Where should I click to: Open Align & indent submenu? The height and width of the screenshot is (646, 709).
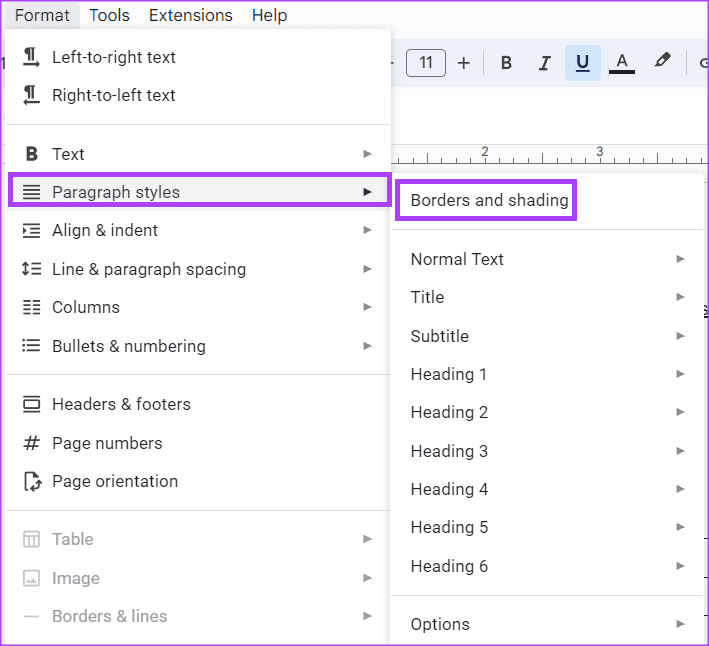pos(198,231)
